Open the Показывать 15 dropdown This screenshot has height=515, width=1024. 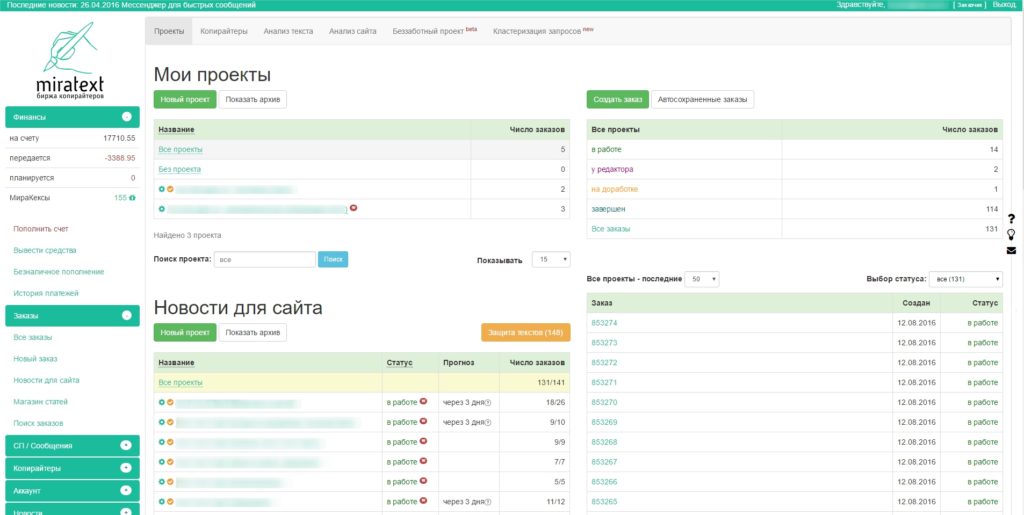pyautogui.click(x=551, y=260)
